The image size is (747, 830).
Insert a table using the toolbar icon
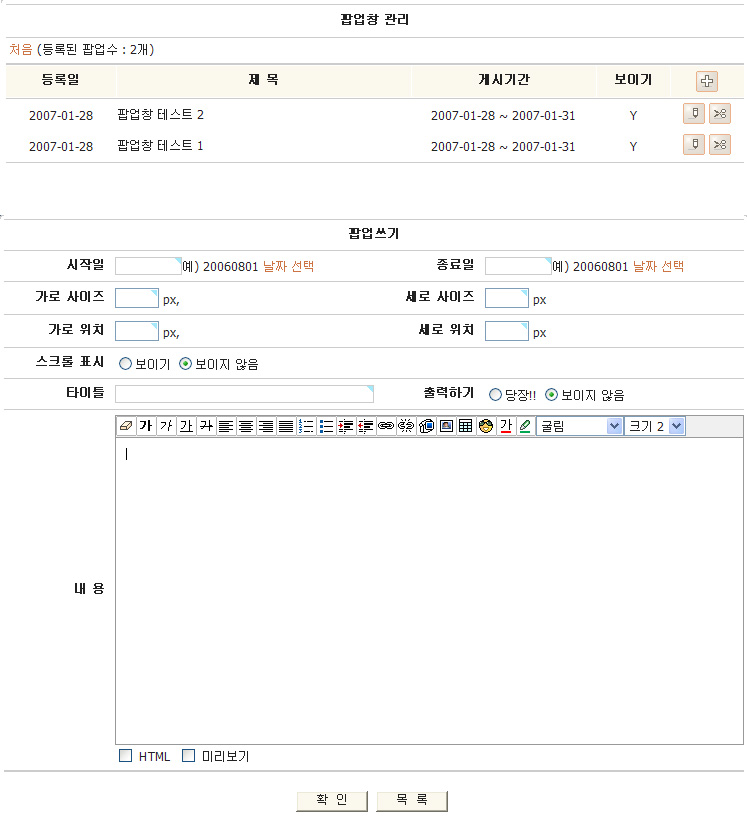[x=465, y=426]
